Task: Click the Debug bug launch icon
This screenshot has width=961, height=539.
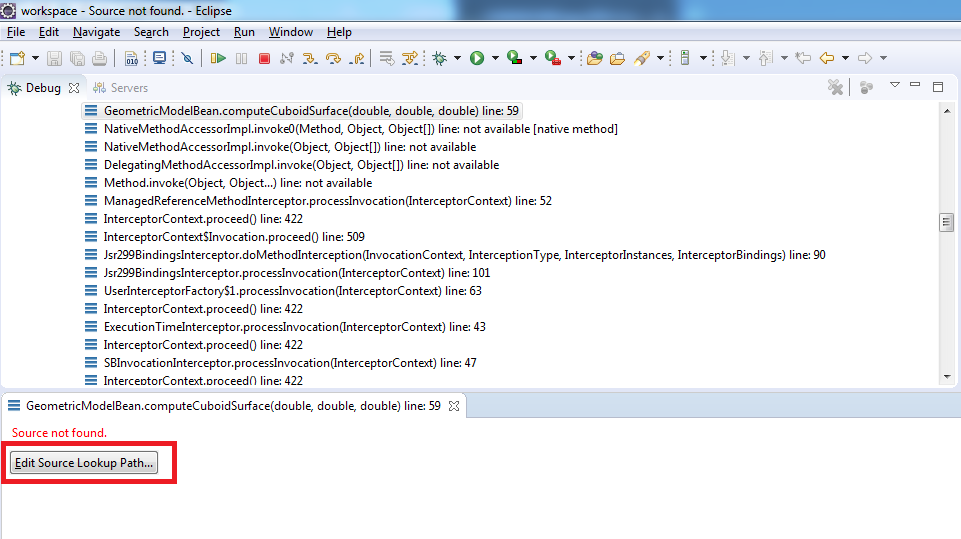Action: coord(439,58)
